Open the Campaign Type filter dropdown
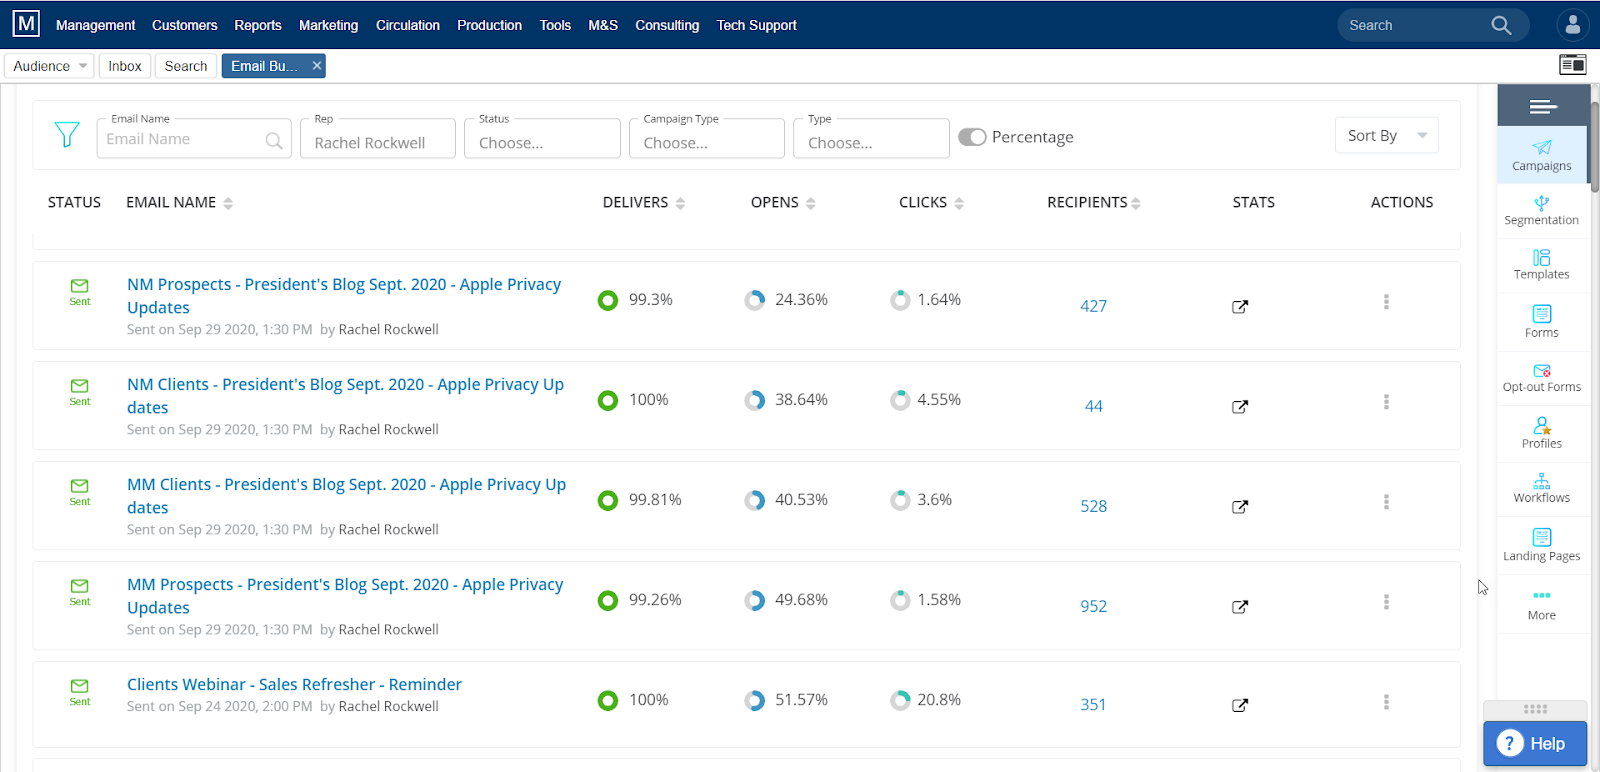 706,142
